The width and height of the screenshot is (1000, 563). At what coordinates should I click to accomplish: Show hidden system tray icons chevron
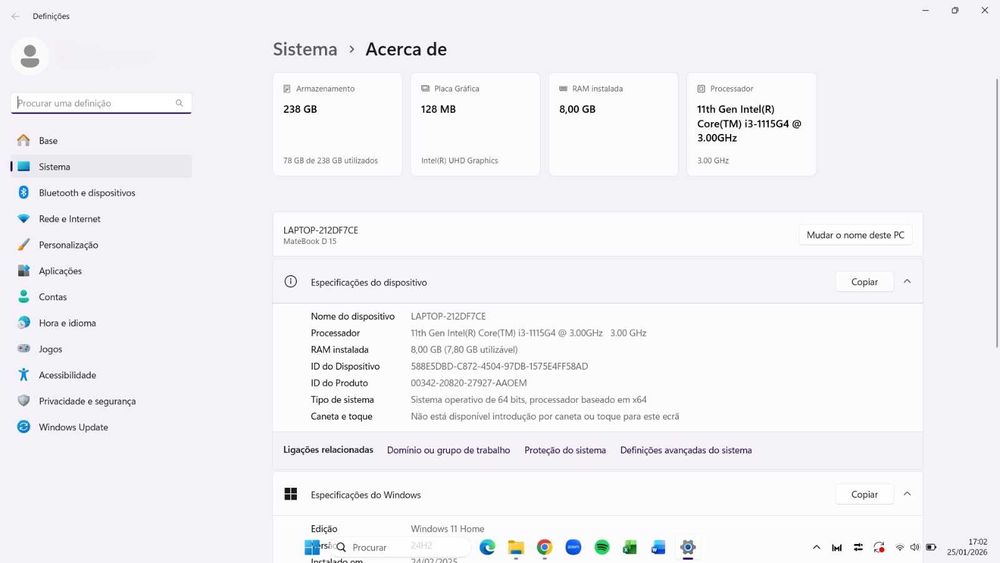coord(816,547)
